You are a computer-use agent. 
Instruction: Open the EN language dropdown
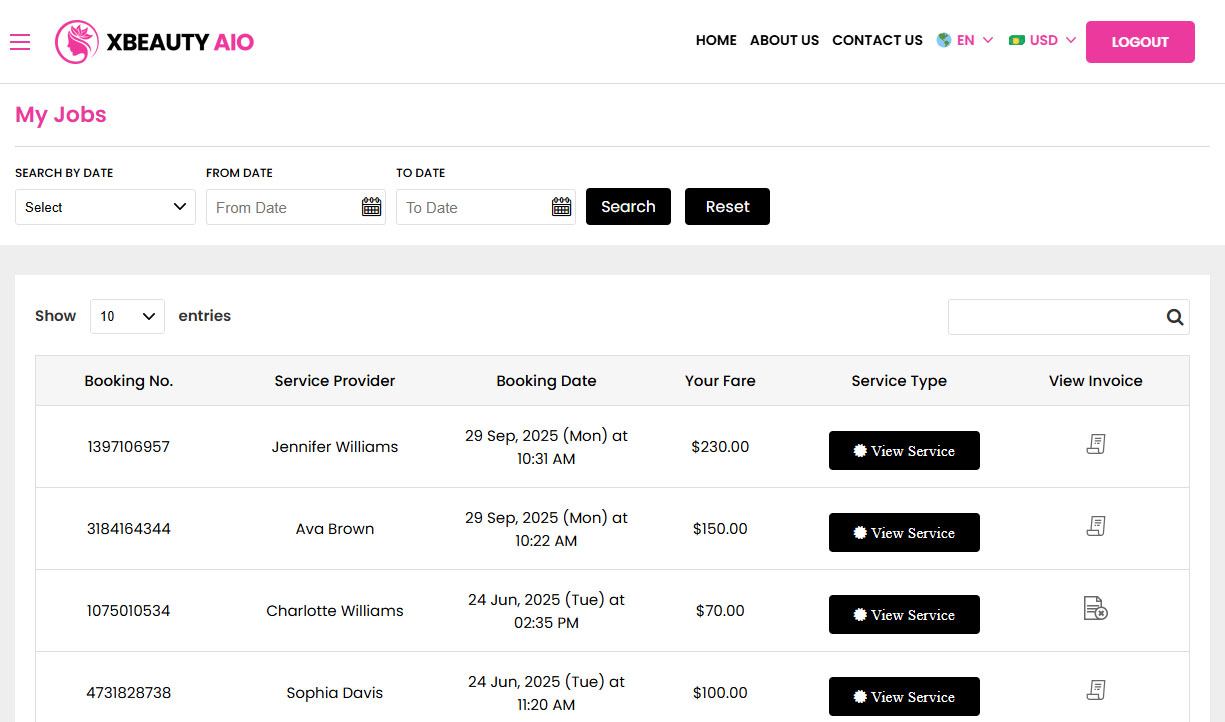click(x=968, y=40)
